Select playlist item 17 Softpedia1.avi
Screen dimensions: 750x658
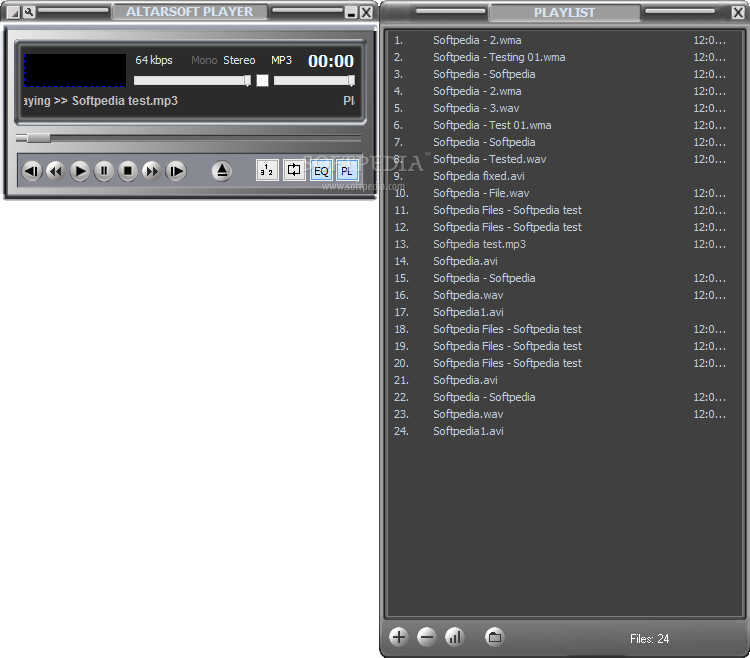564,312
